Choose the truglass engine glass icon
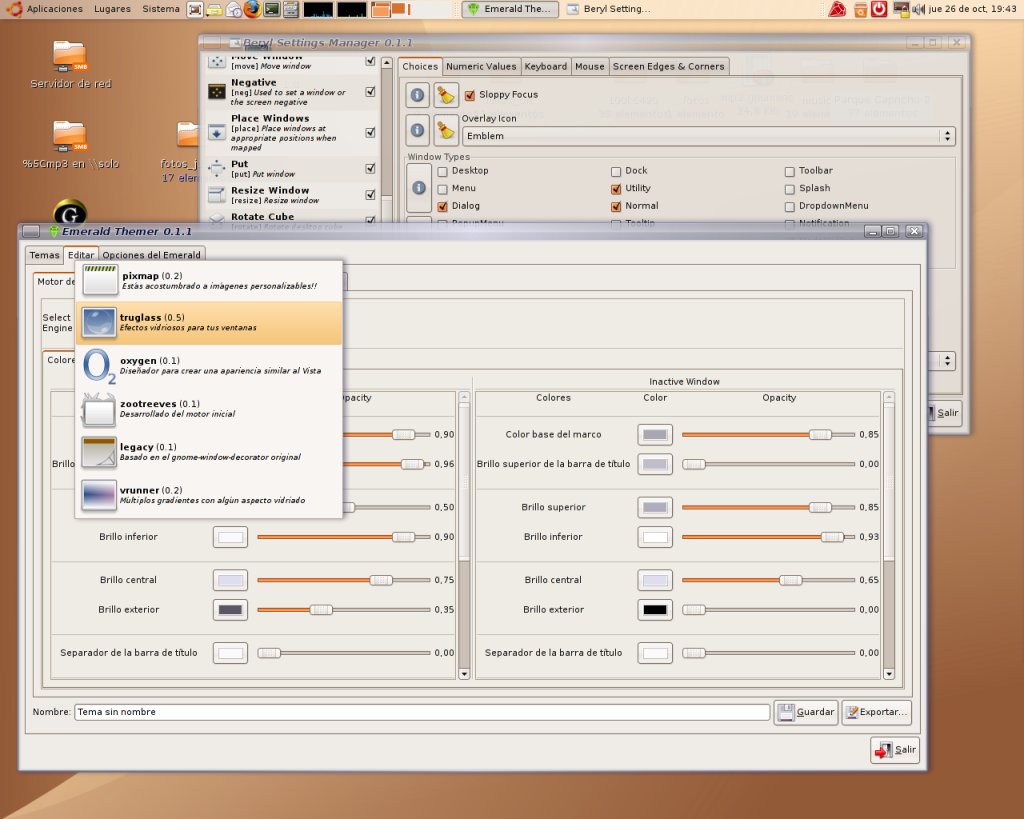The image size is (1024, 819). coord(99,323)
